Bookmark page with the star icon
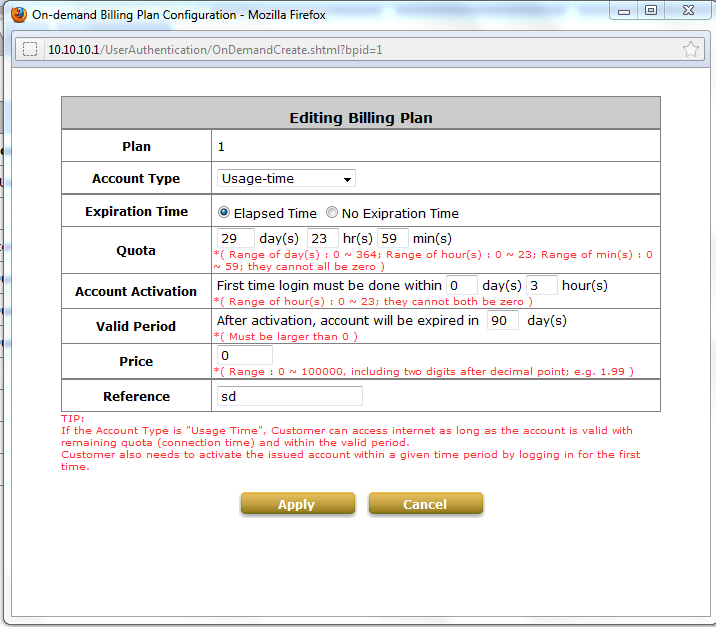 pyautogui.click(x=690, y=49)
